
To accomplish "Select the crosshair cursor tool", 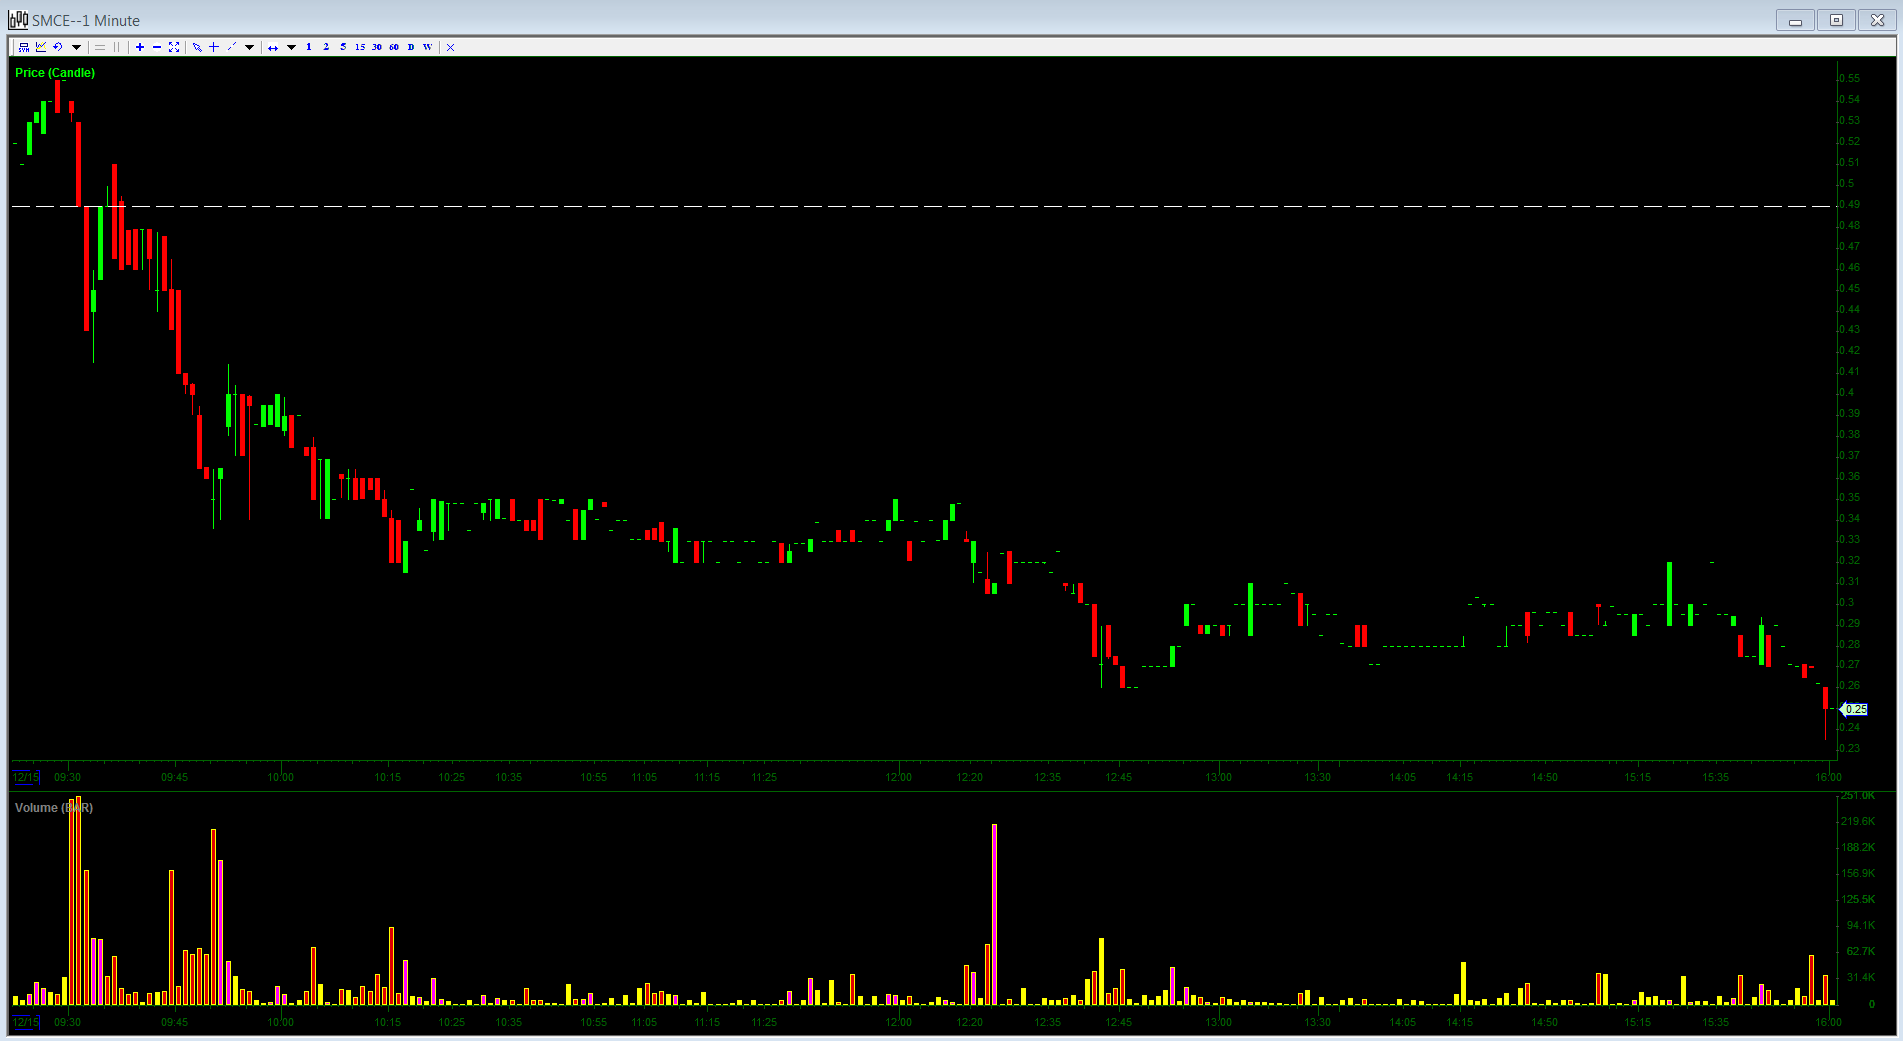I will coord(214,47).
